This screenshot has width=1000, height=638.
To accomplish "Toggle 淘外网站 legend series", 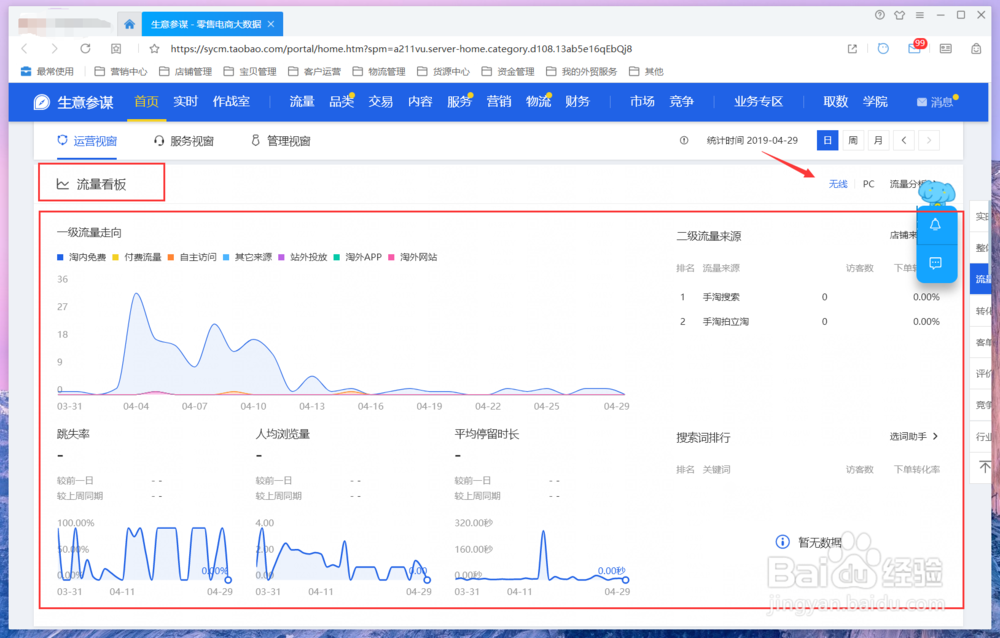I will pyautogui.click(x=413, y=257).
